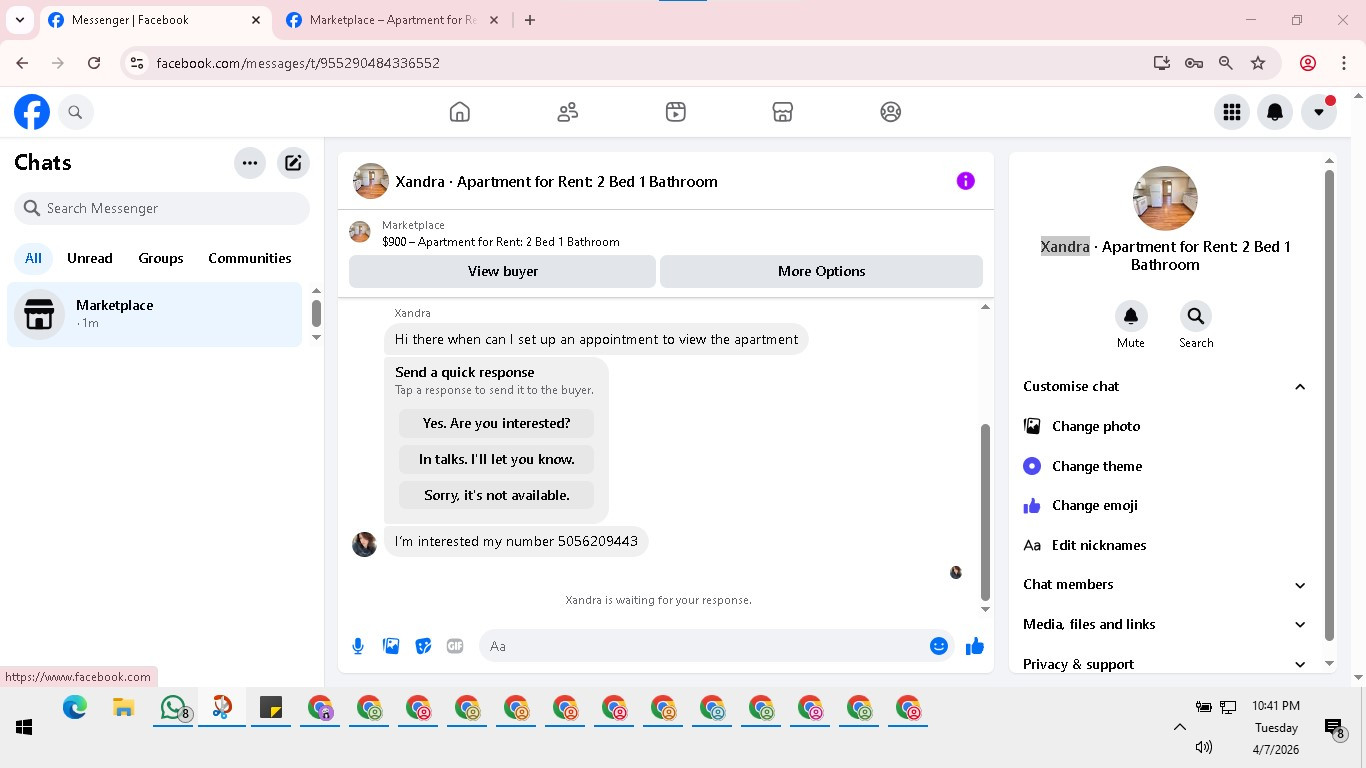Open the Facebook notifications bell

1275,112
